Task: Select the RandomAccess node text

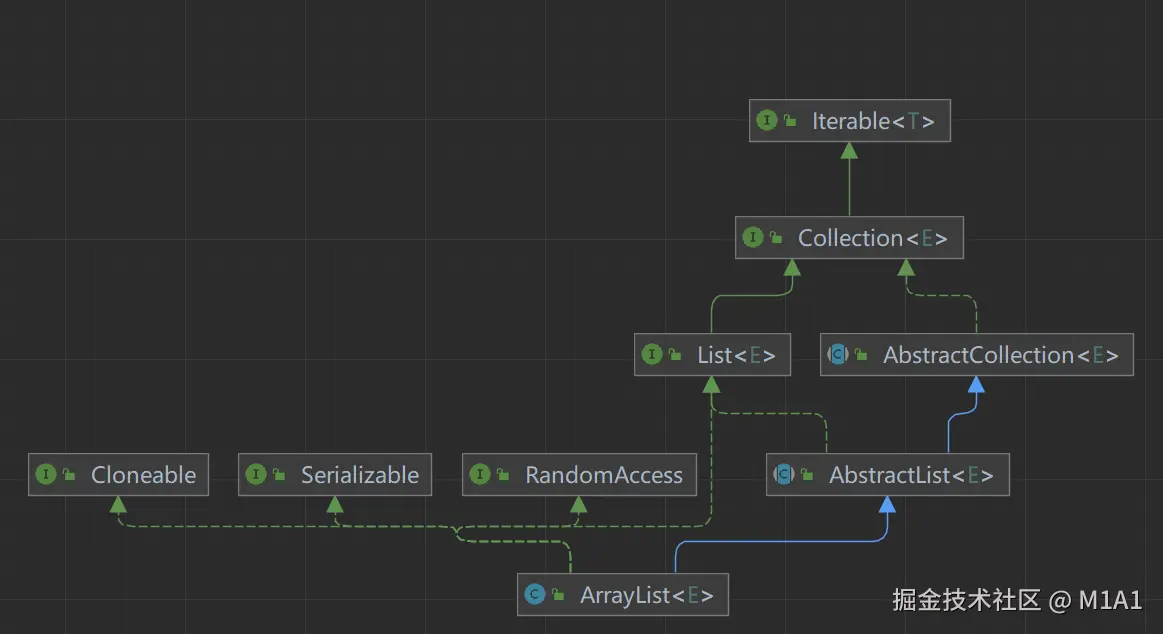Action: [604, 475]
